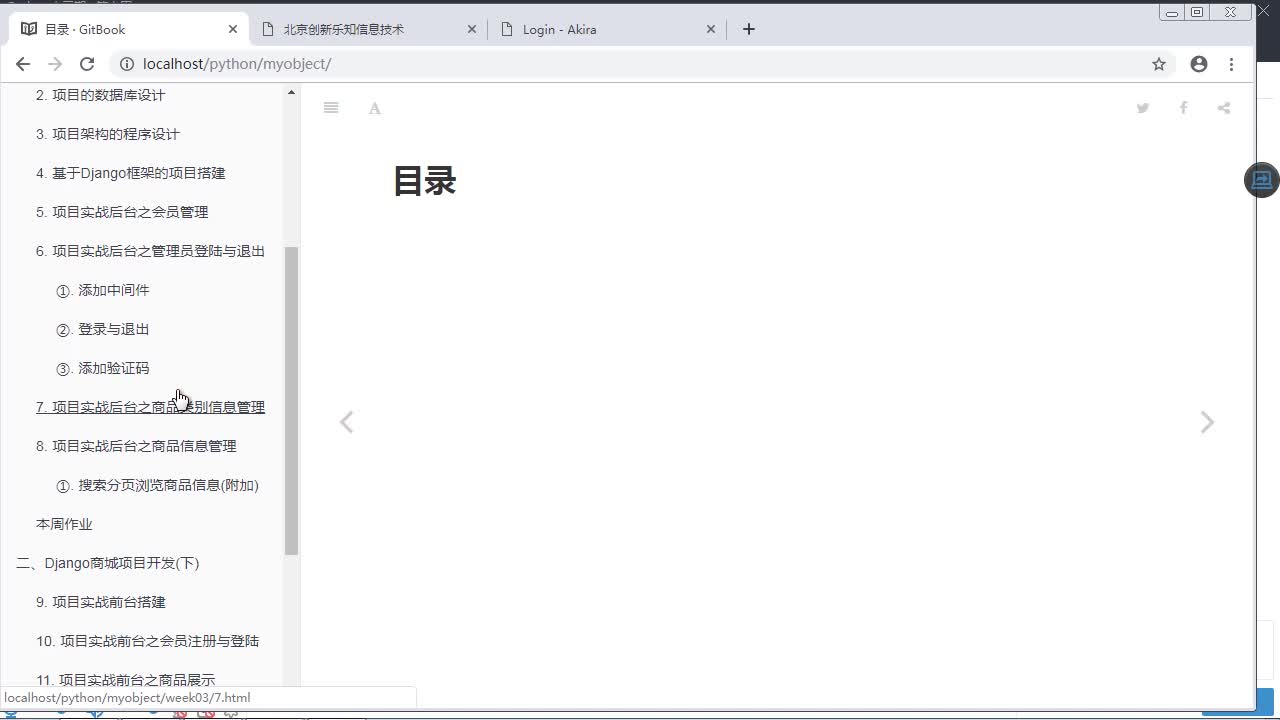
Task: Open subsection ③. 添加验证码
Action: [x=103, y=368]
